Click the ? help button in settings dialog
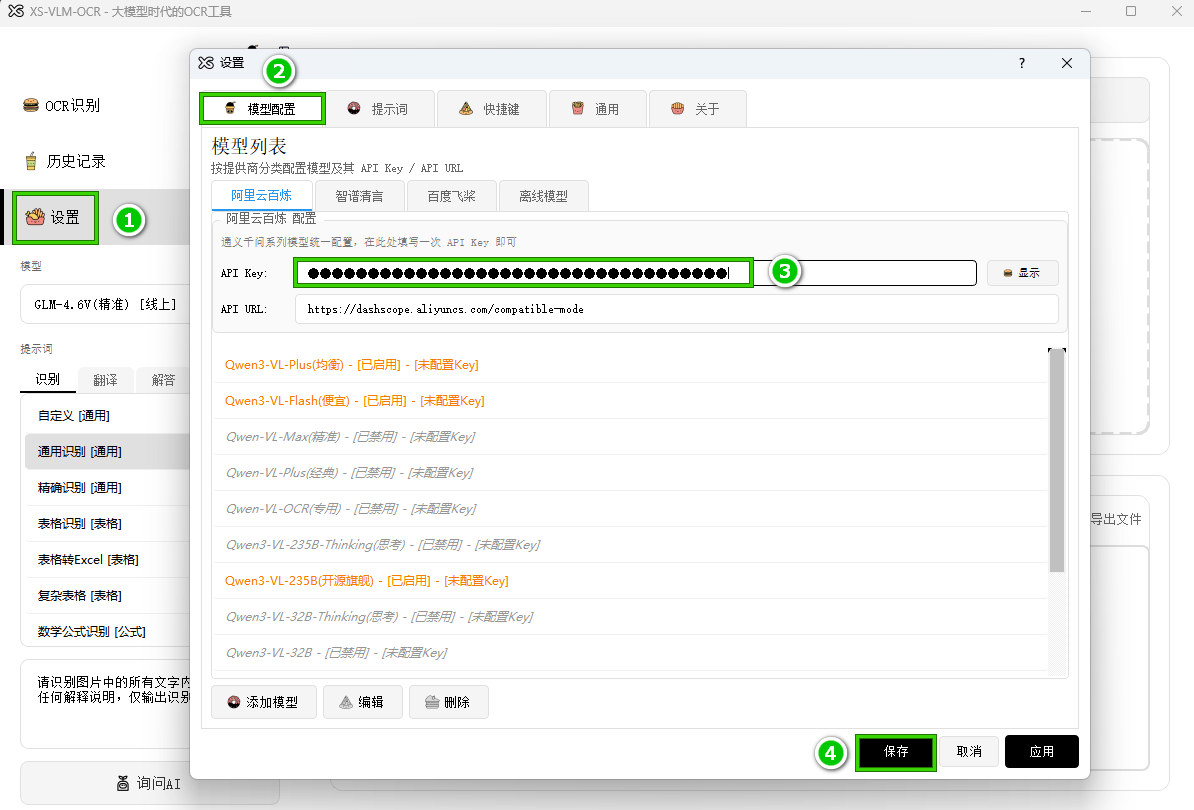Viewport: 1194px width, 810px height. coord(1022,63)
